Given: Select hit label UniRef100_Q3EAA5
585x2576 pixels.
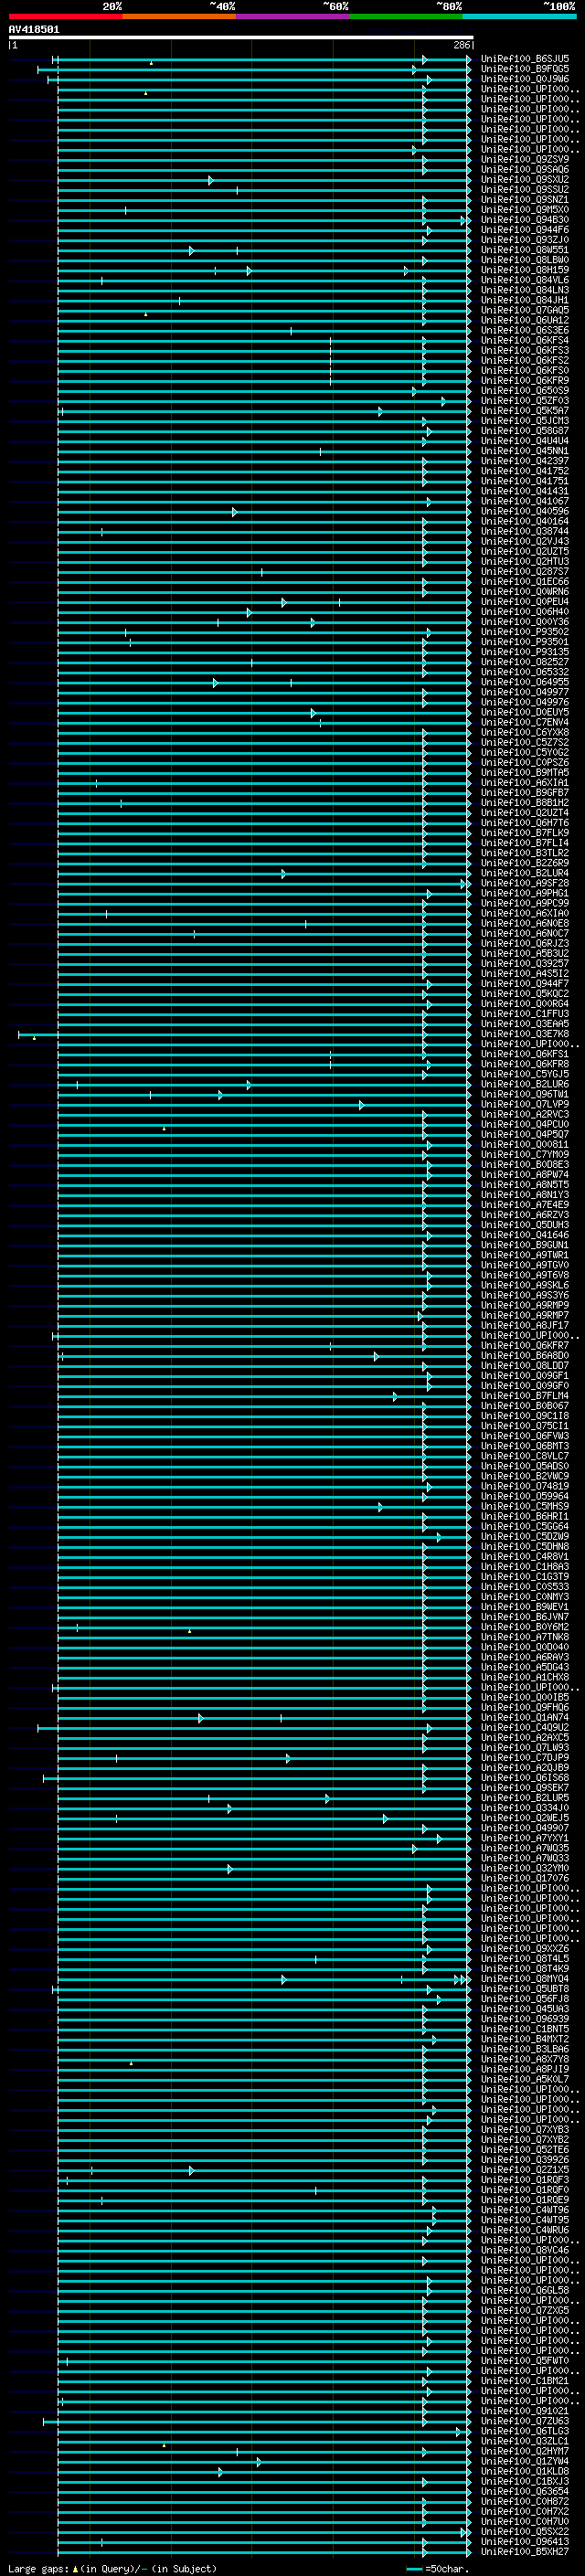Looking at the screenshot, I should [x=525, y=1023].
